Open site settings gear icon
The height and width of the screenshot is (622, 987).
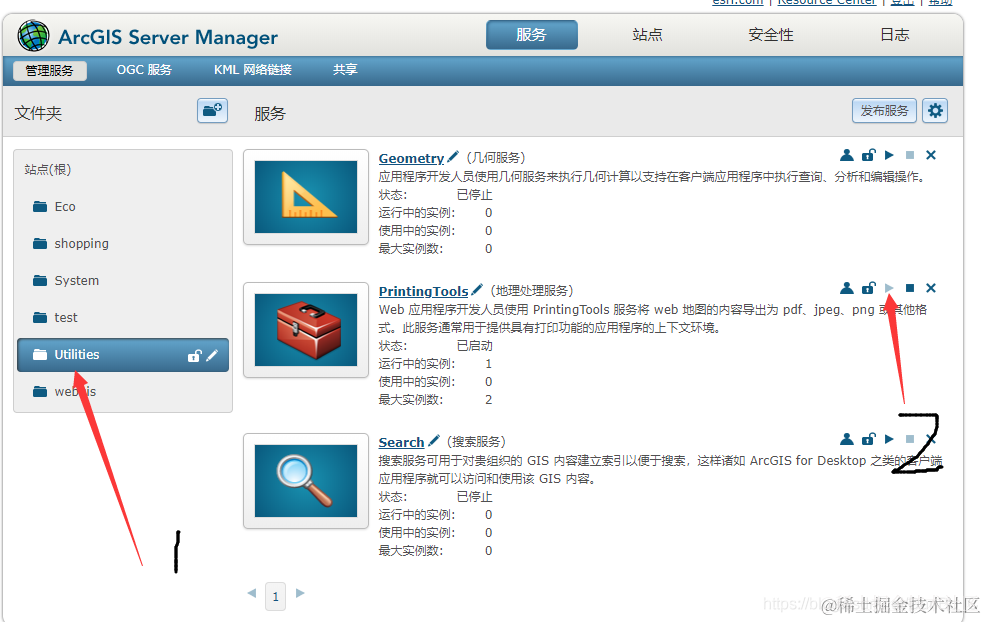(x=935, y=111)
